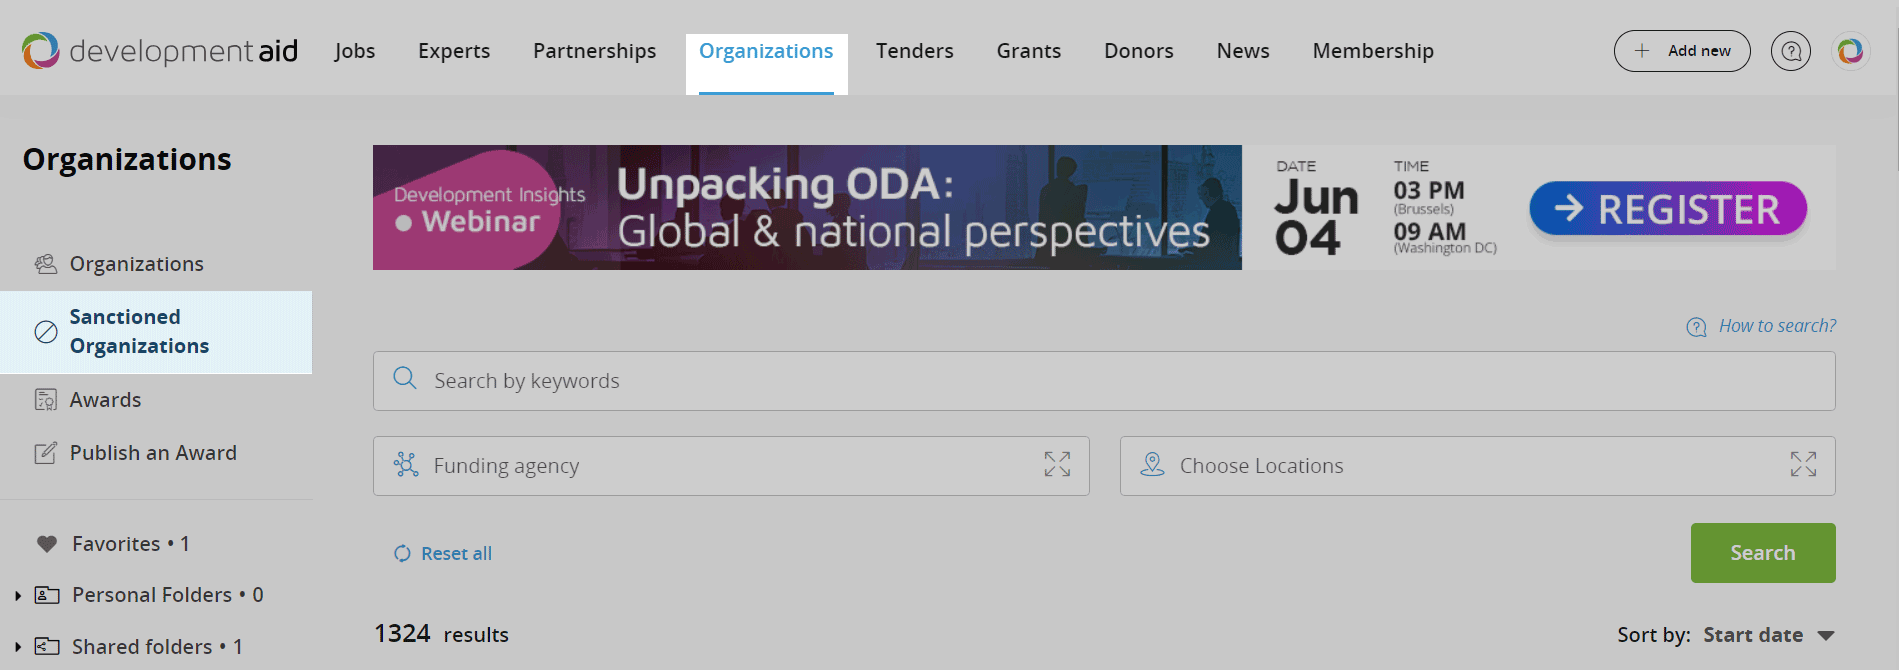Expand the Shared folders tree arrow
The height and width of the screenshot is (670, 1899).
click(x=18, y=647)
